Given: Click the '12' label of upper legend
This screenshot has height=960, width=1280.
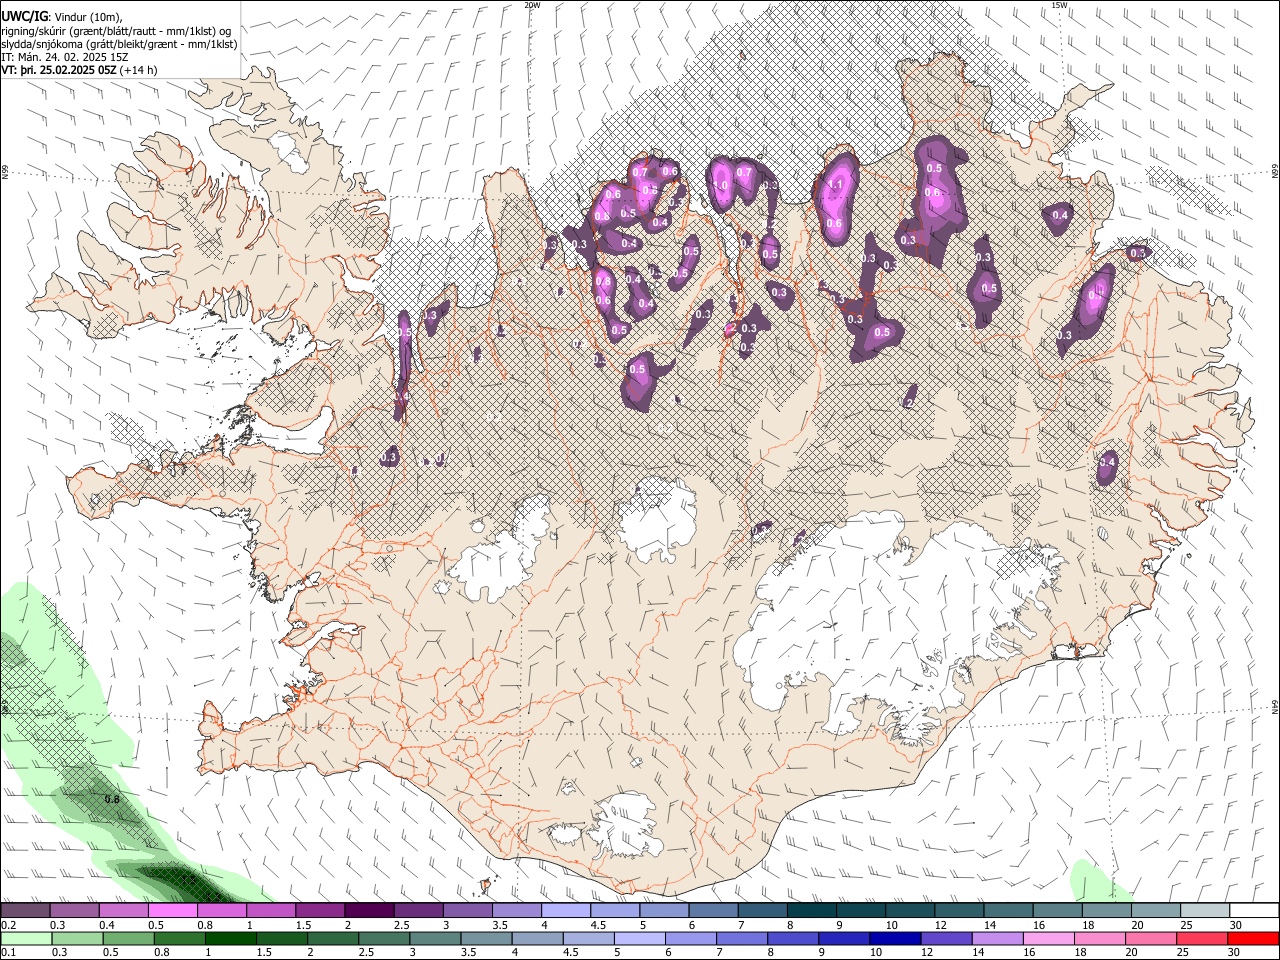Looking at the screenshot, I should click(x=940, y=925).
